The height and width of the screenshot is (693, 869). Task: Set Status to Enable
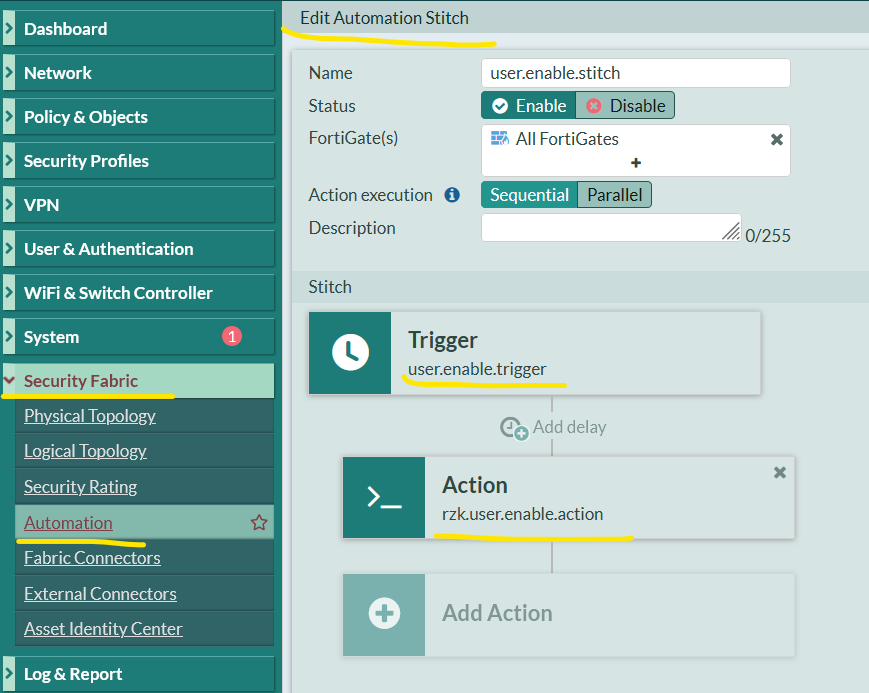(529, 105)
